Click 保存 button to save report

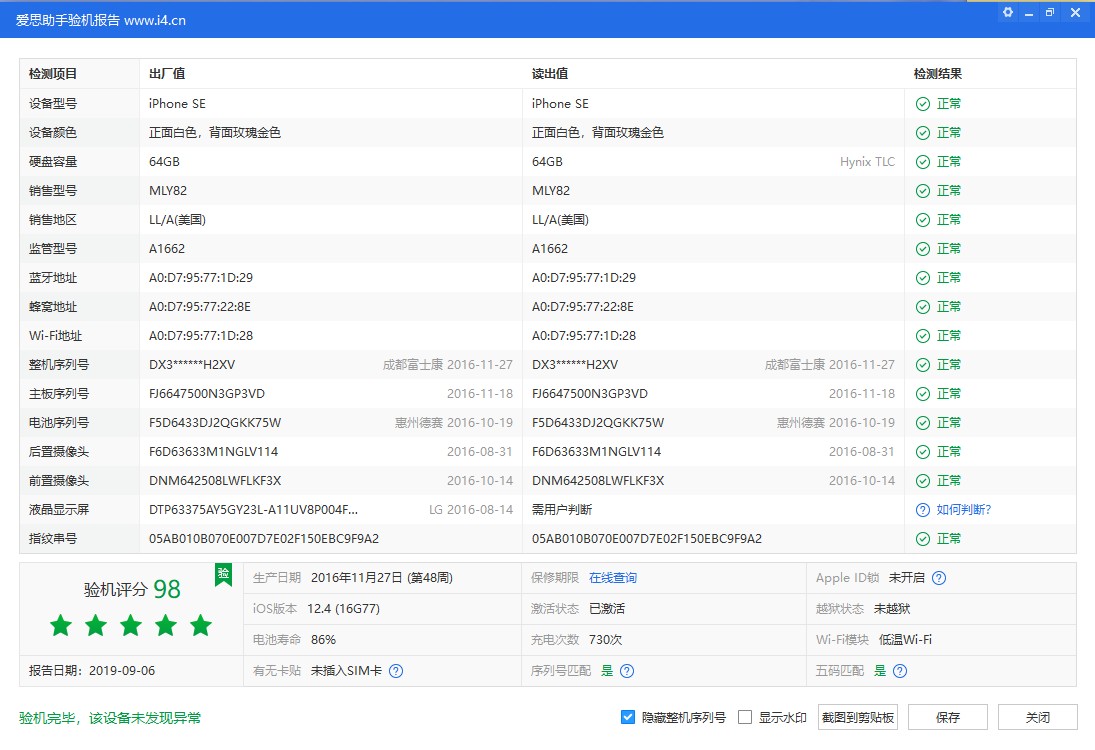(948, 717)
